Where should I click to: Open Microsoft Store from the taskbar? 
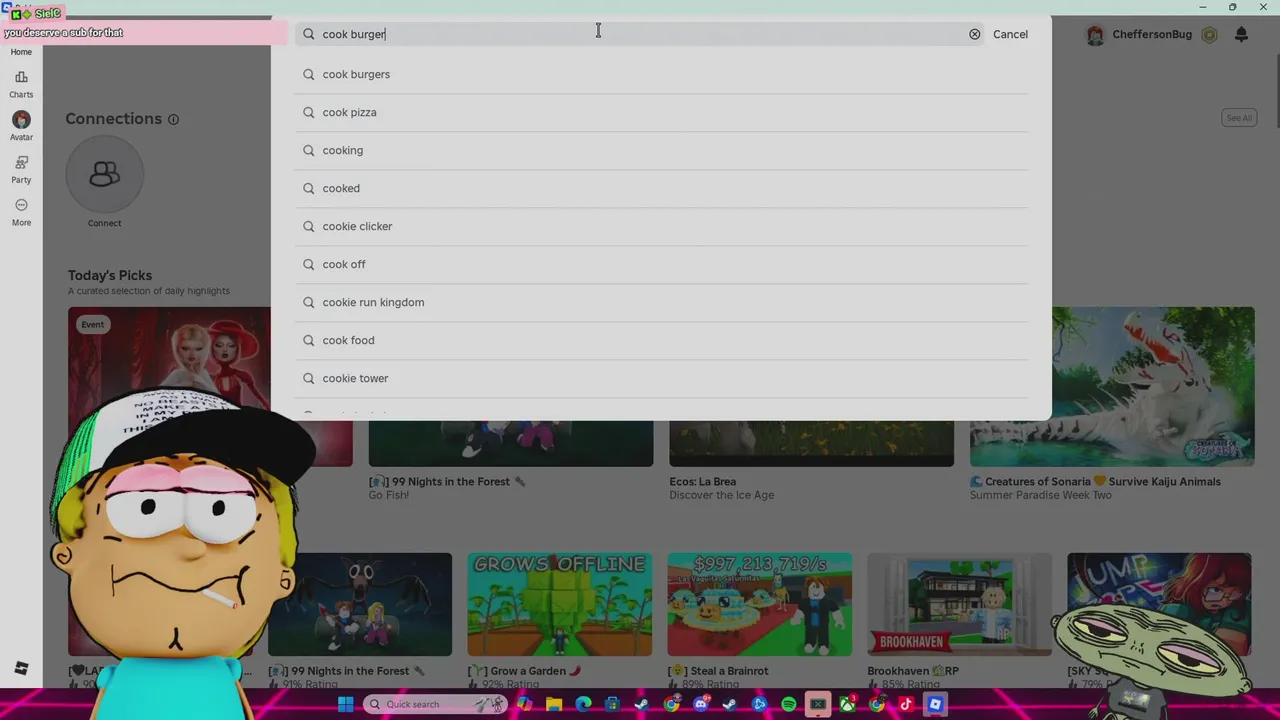(x=612, y=704)
